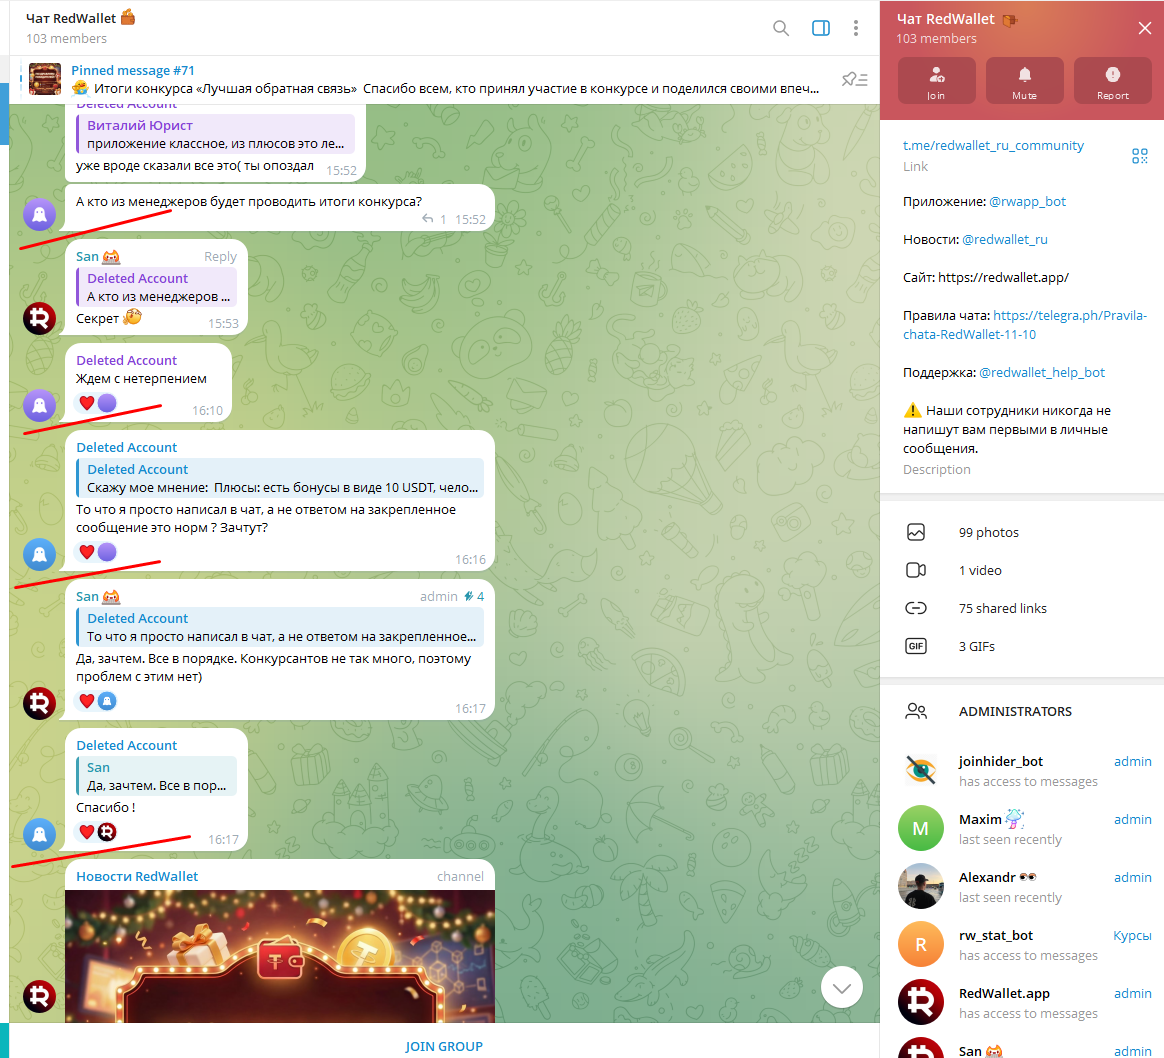Viewport: 1164px width, 1058px height.
Task: Toggle the right info sidebar panel
Action: (x=821, y=28)
